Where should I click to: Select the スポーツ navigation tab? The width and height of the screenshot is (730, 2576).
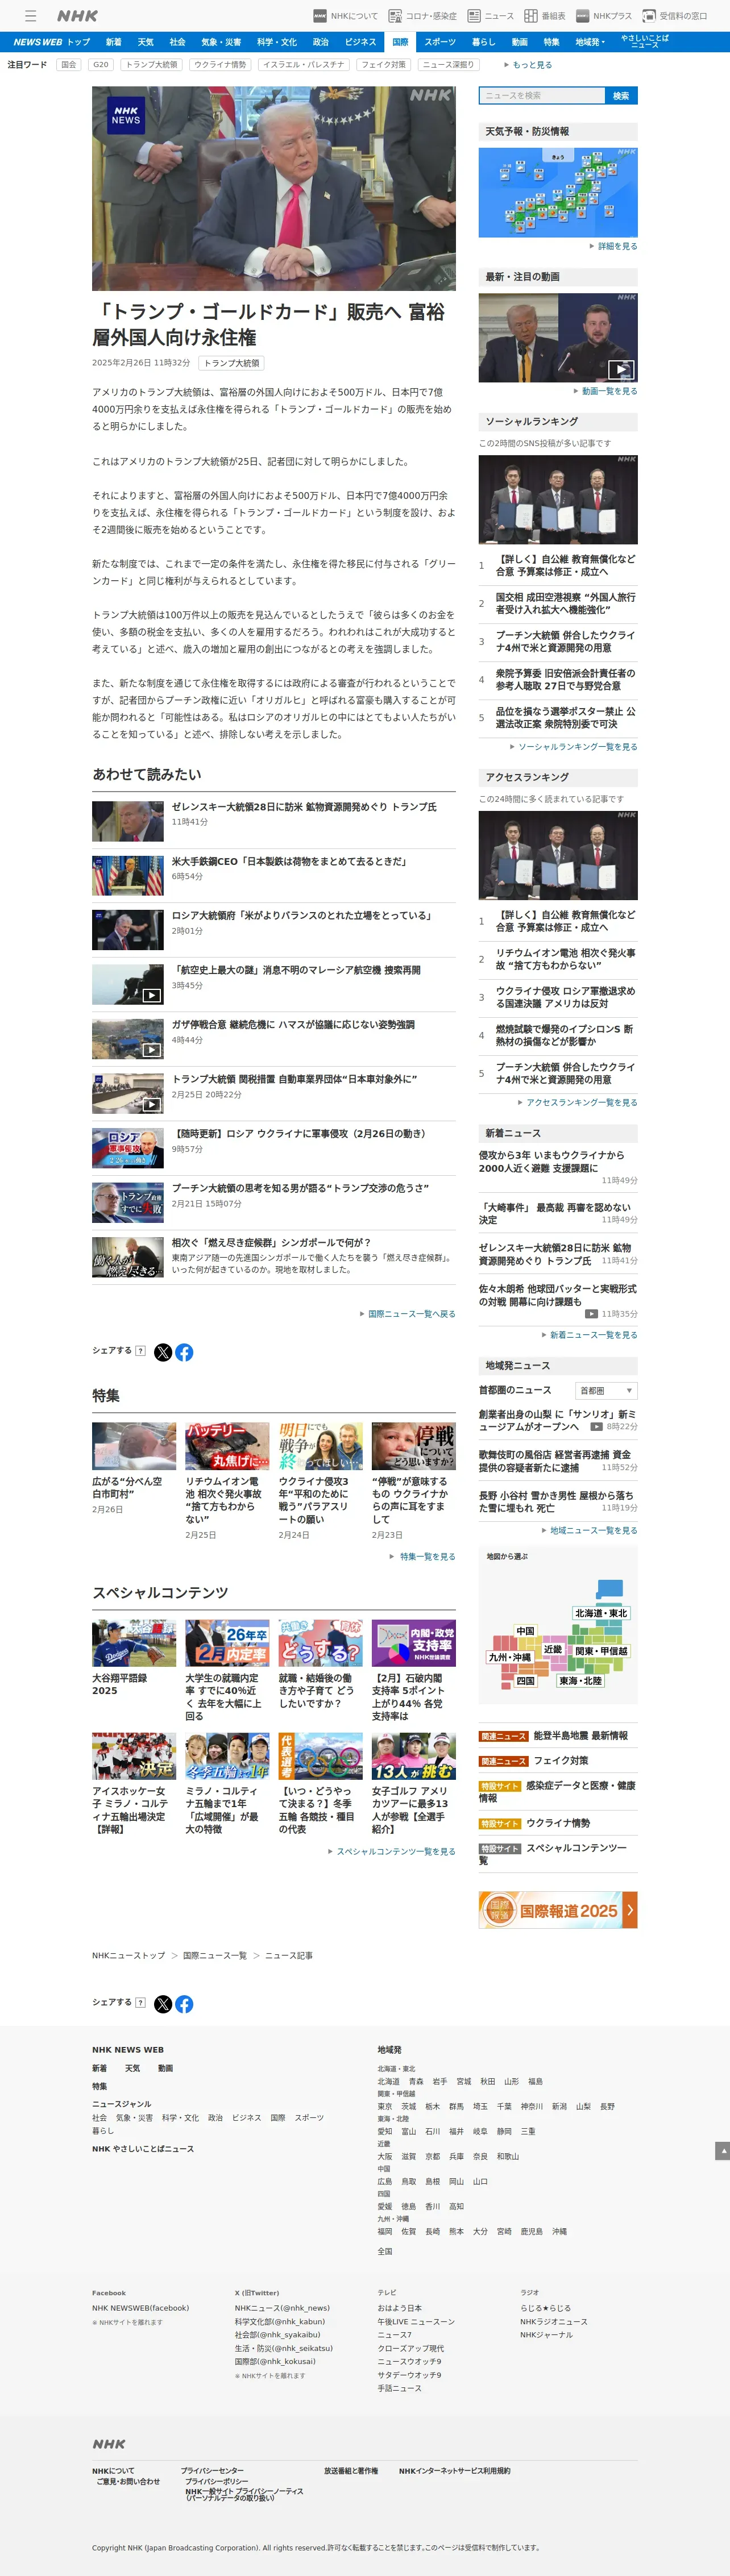tap(440, 42)
